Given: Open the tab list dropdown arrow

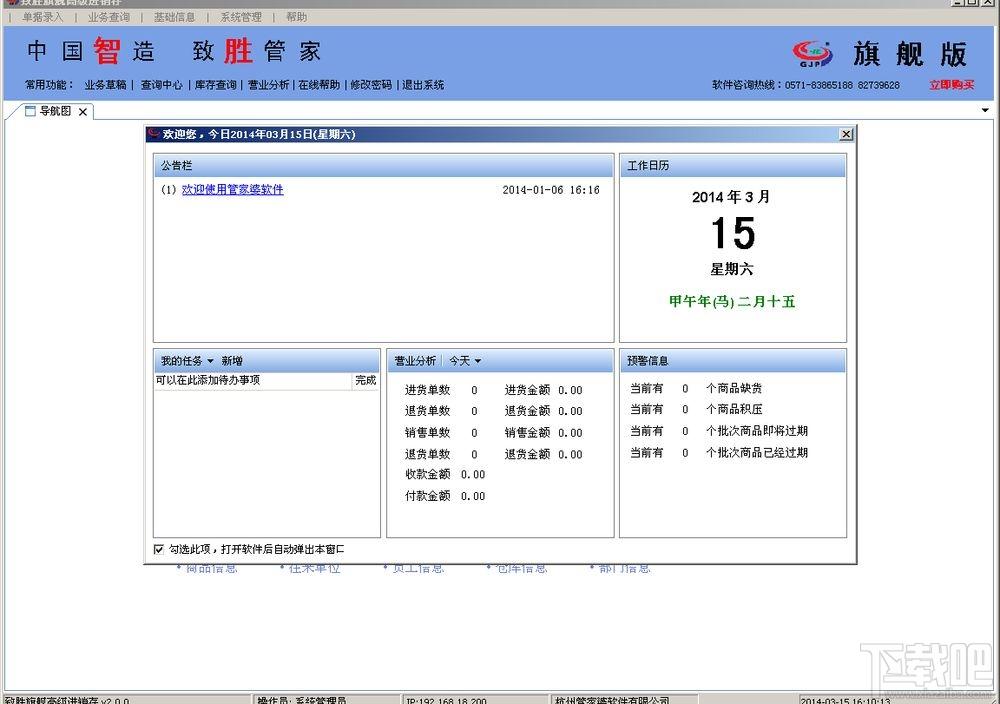Looking at the screenshot, I should (985, 110).
